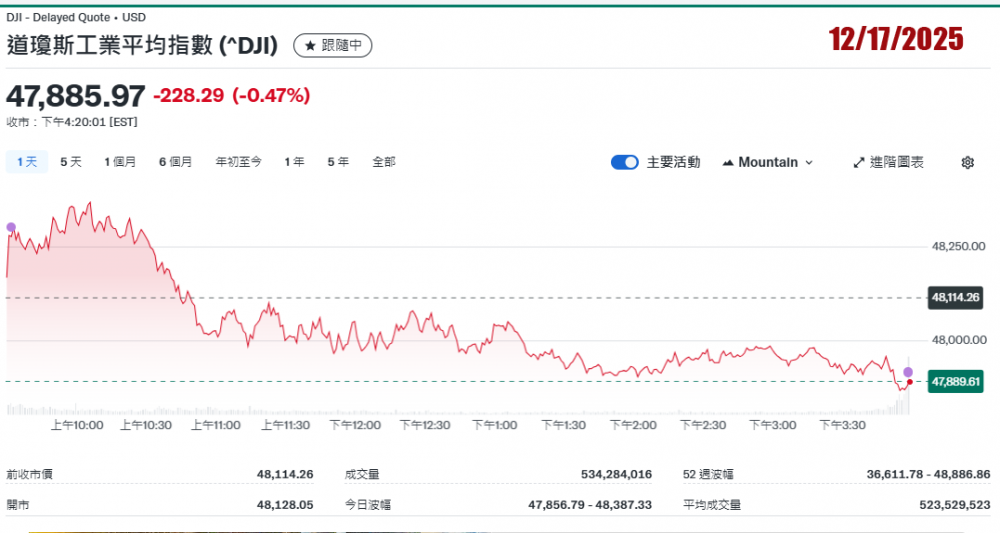Show the 1個月 chart range
Screen dimensions: 1000x533
[120, 162]
